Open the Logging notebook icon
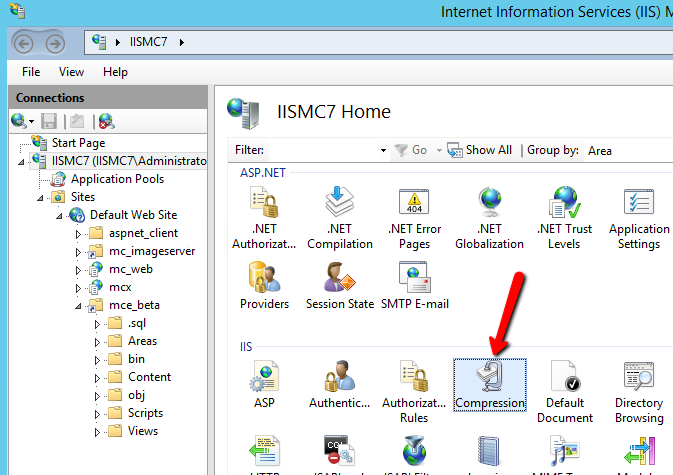The height and width of the screenshot is (475, 673). pyautogui.click(x=489, y=451)
